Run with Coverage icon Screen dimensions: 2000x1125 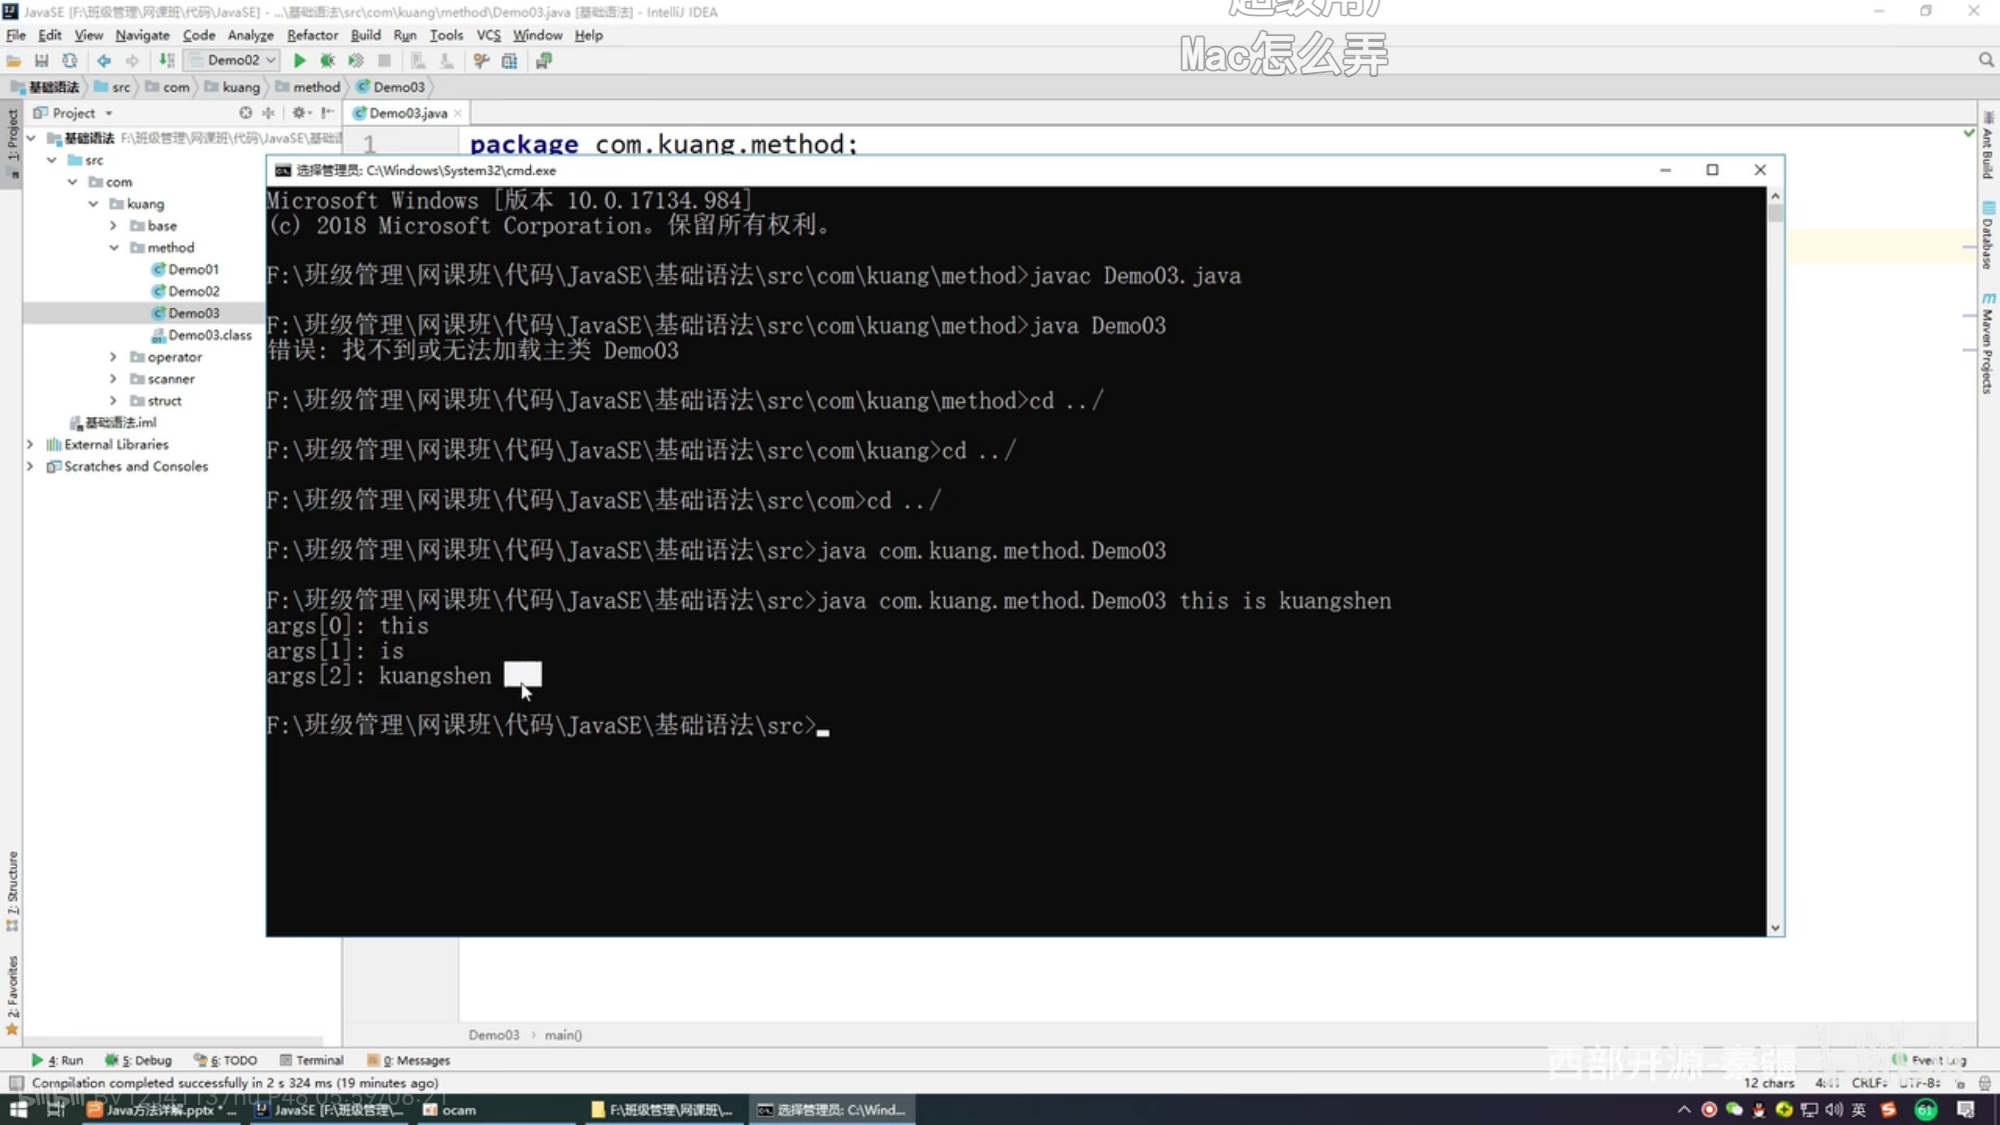pos(355,61)
